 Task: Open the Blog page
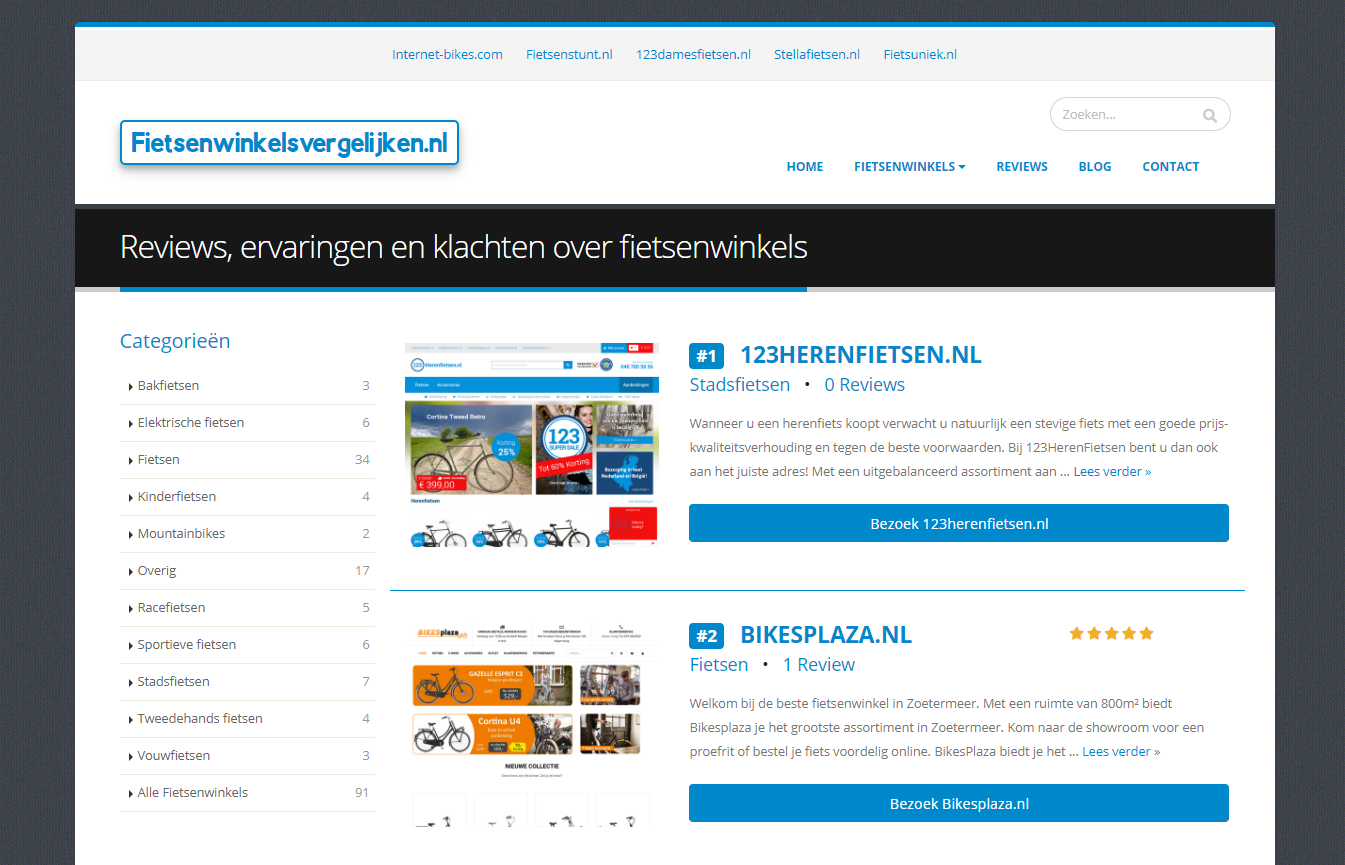coord(1095,167)
